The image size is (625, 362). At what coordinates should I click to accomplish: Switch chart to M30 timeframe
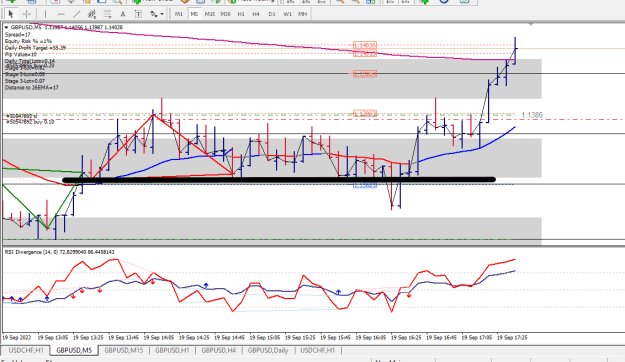[x=226, y=14]
